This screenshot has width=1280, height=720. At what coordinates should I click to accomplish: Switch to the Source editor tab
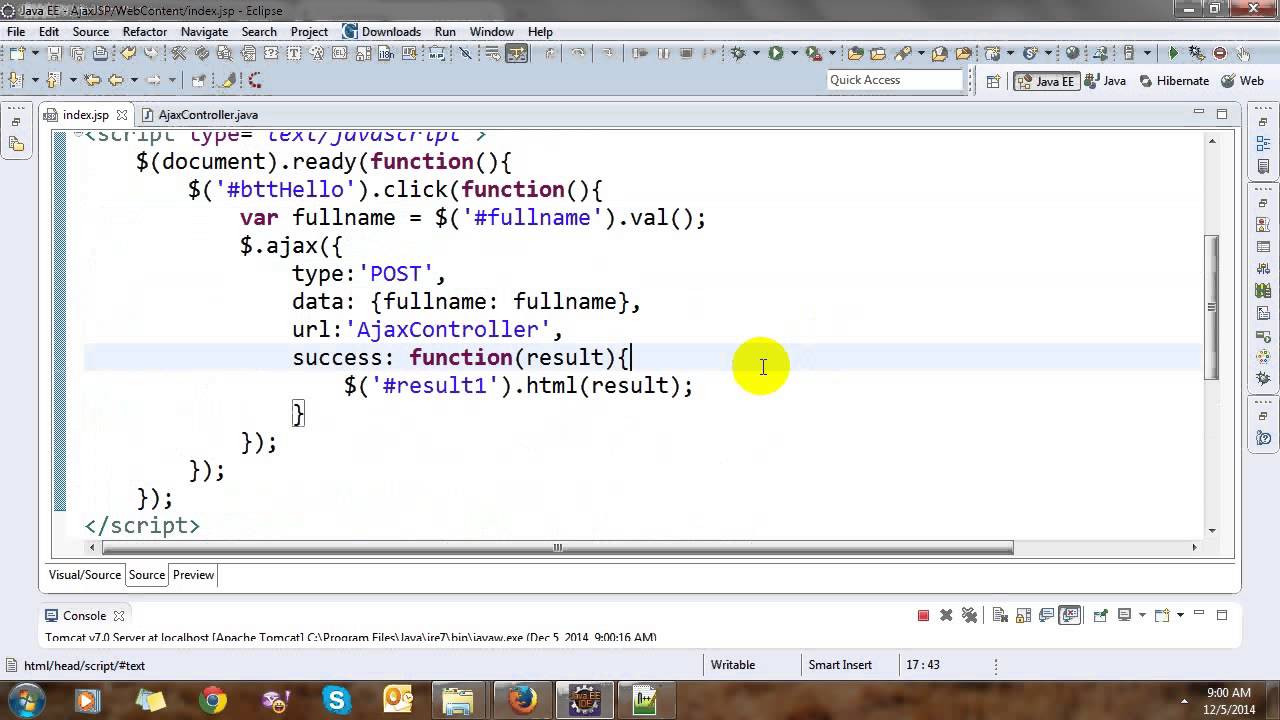pos(146,575)
